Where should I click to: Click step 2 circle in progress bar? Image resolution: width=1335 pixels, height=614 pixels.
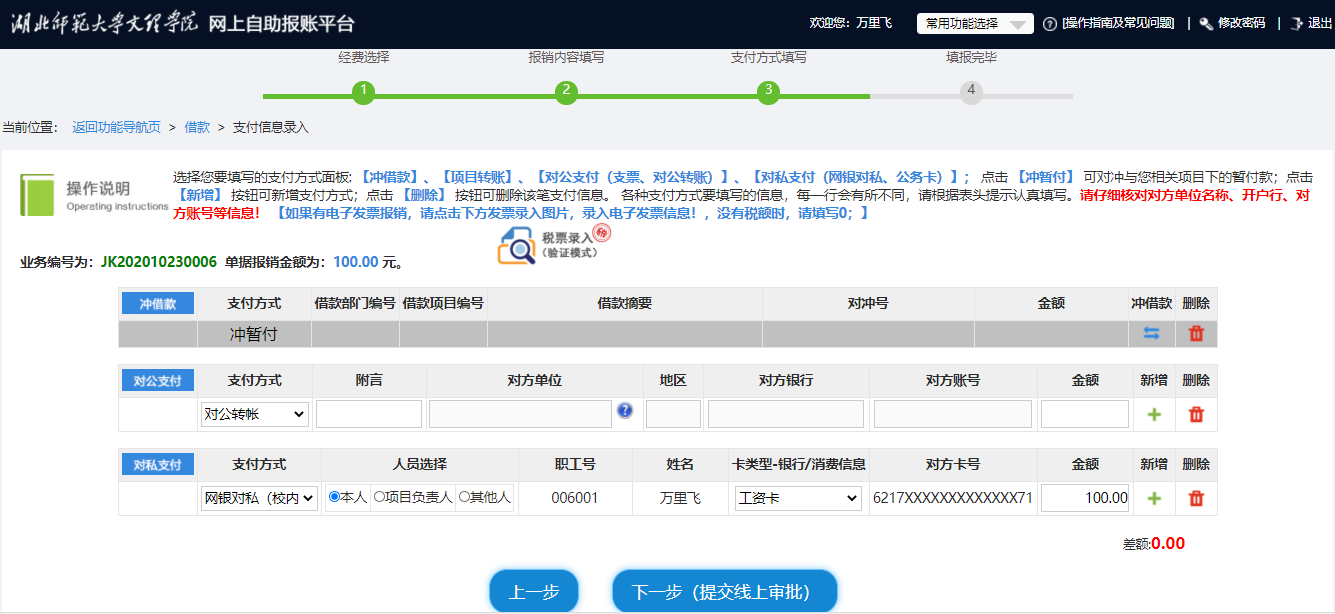pyautogui.click(x=566, y=92)
